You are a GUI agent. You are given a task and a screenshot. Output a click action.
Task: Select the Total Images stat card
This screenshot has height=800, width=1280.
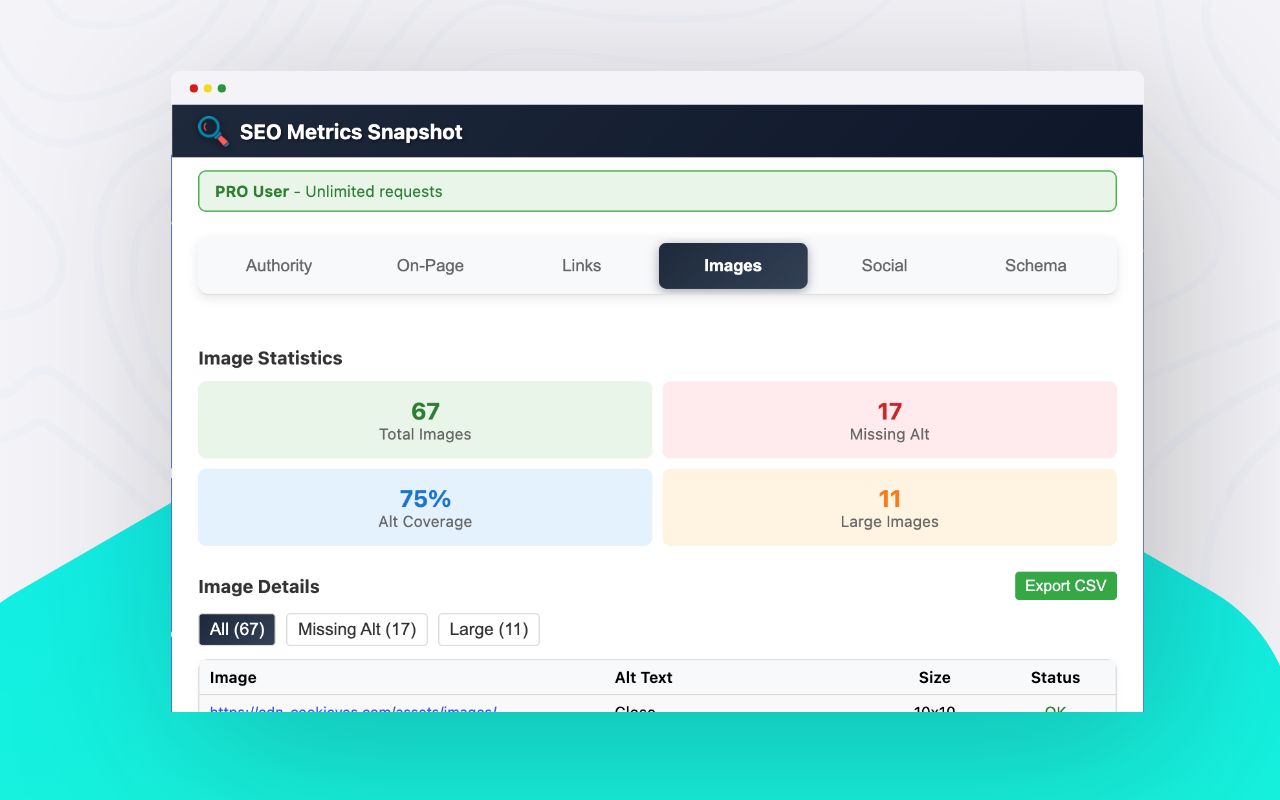424,420
